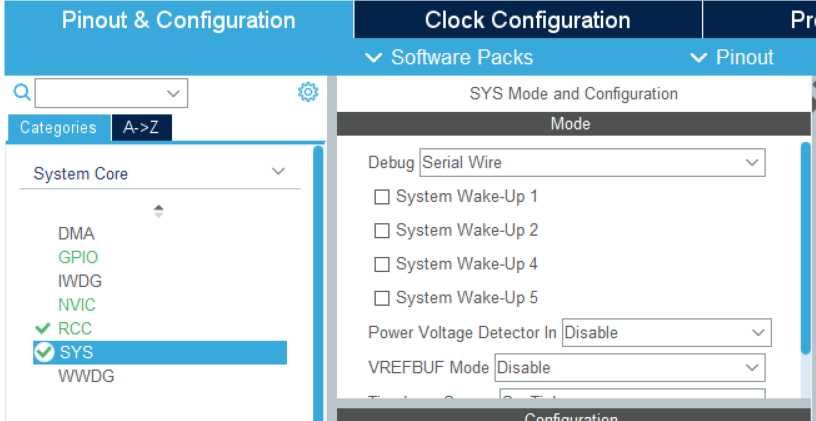Viewport: 816px width, 421px height.
Task: Click the search magnifier icon
Action: pyautogui.click(x=21, y=93)
